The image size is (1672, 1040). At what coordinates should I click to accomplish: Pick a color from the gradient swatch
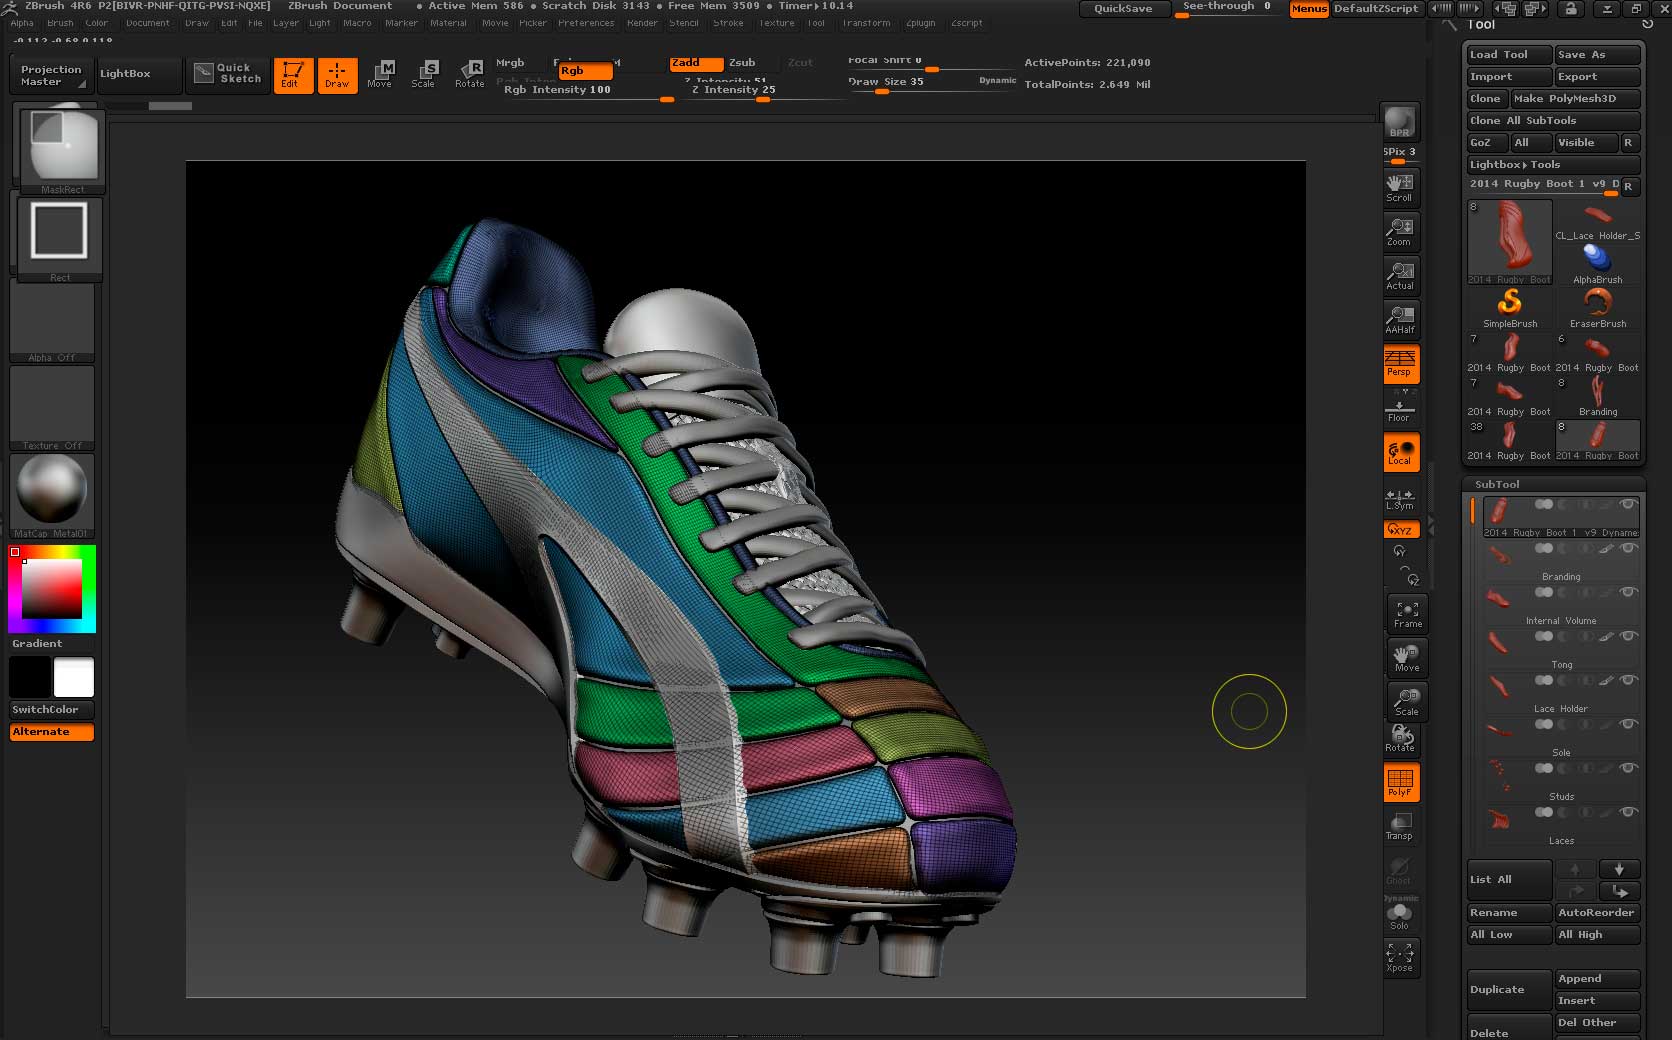point(52,590)
